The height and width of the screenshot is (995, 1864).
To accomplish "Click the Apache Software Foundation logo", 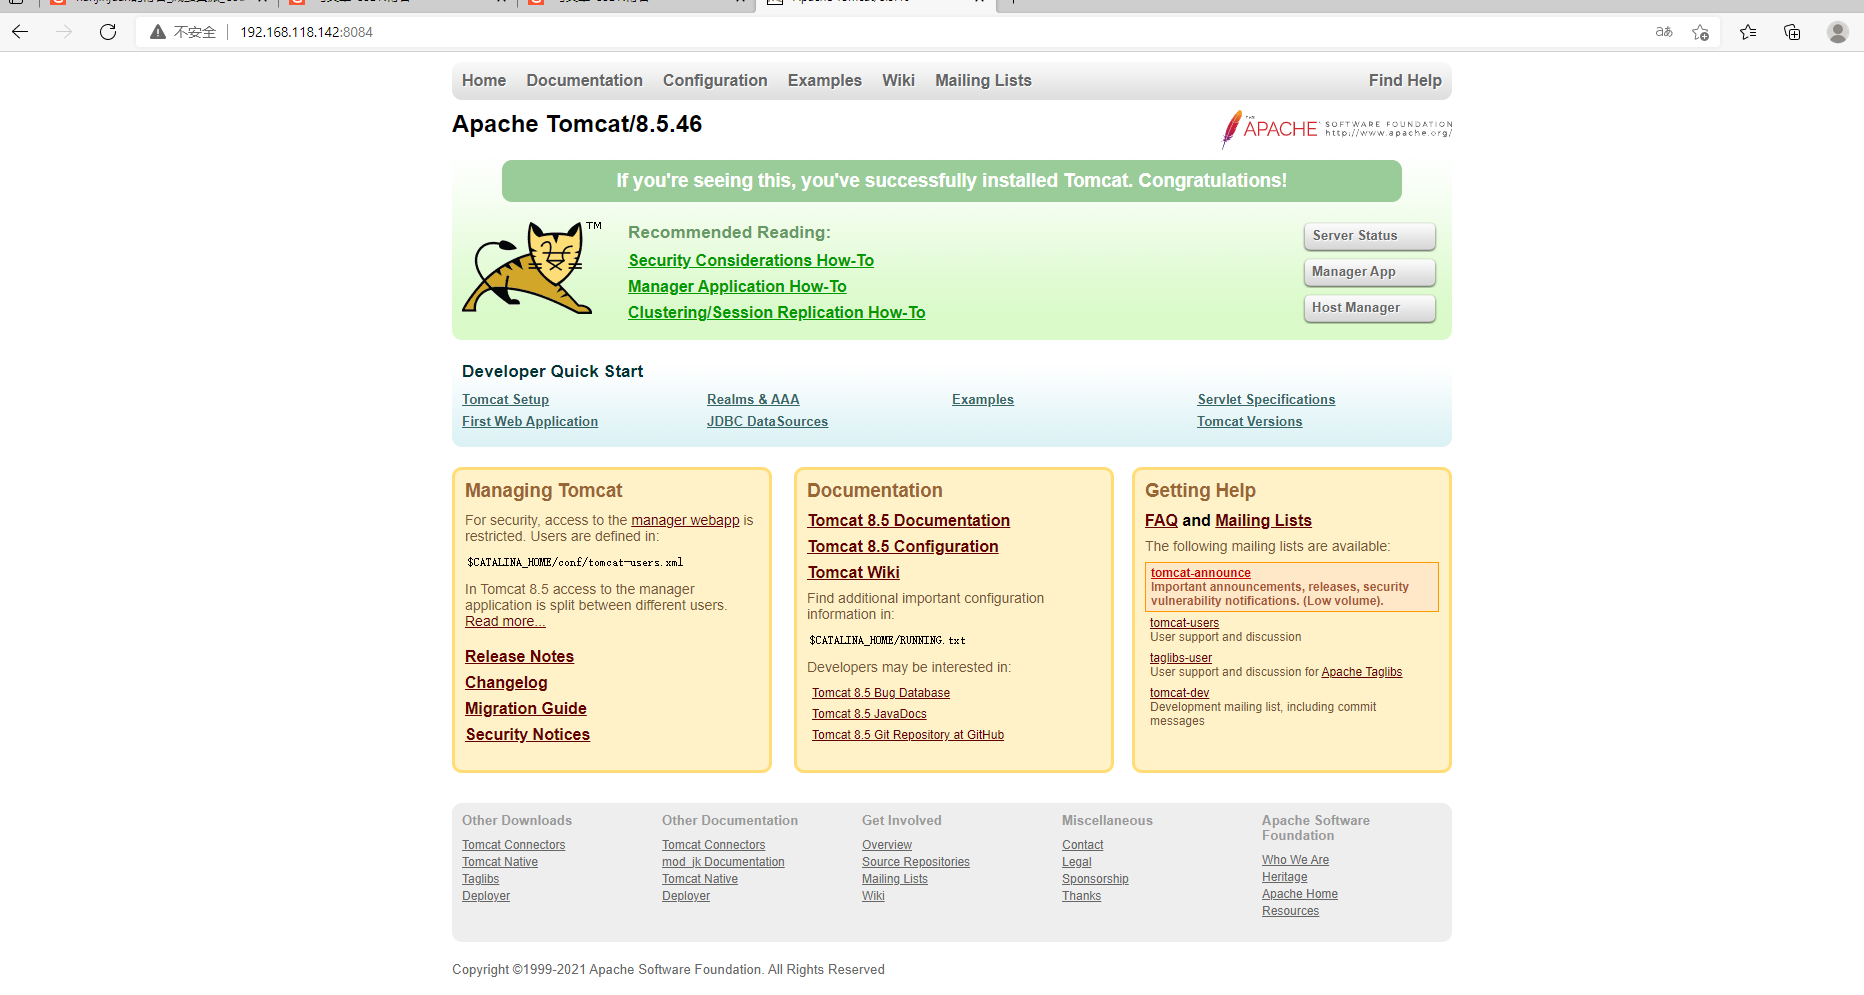I will tap(1336, 129).
